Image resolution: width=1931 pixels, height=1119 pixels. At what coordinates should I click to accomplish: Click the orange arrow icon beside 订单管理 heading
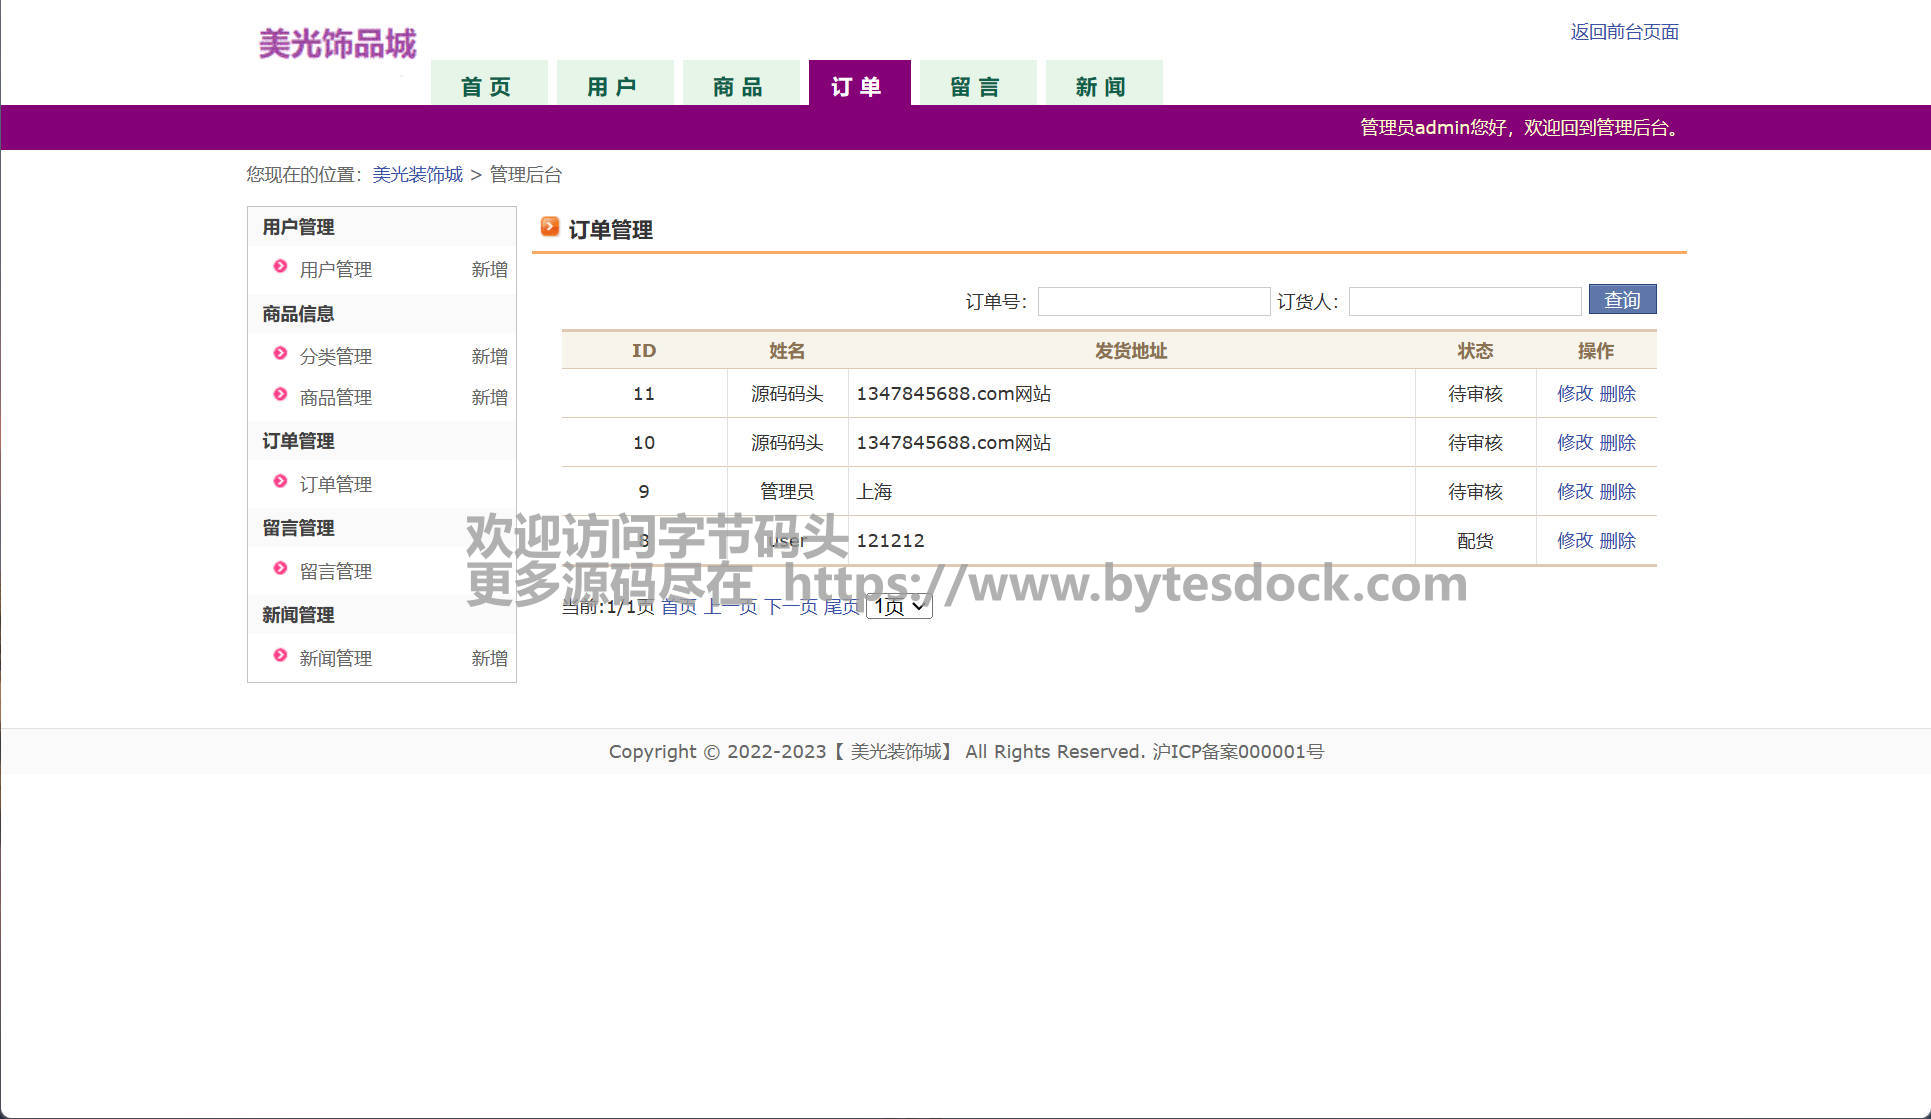(549, 227)
